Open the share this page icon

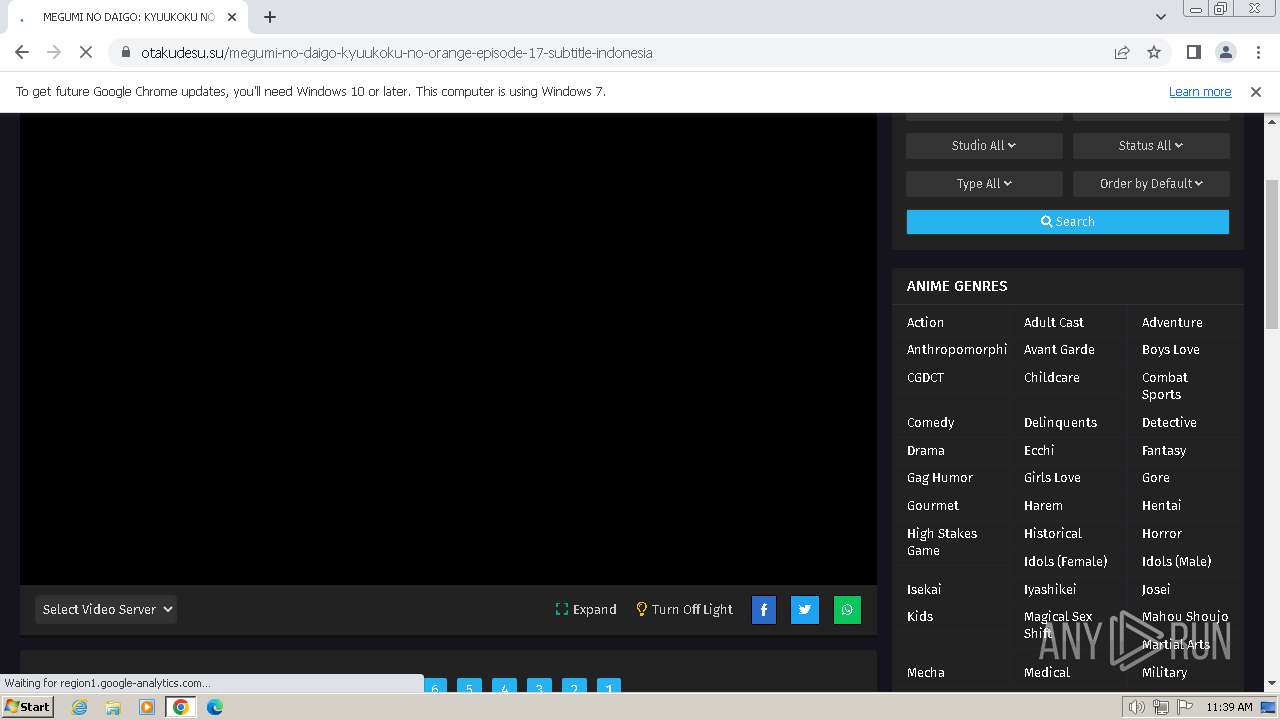pos(1122,52)
